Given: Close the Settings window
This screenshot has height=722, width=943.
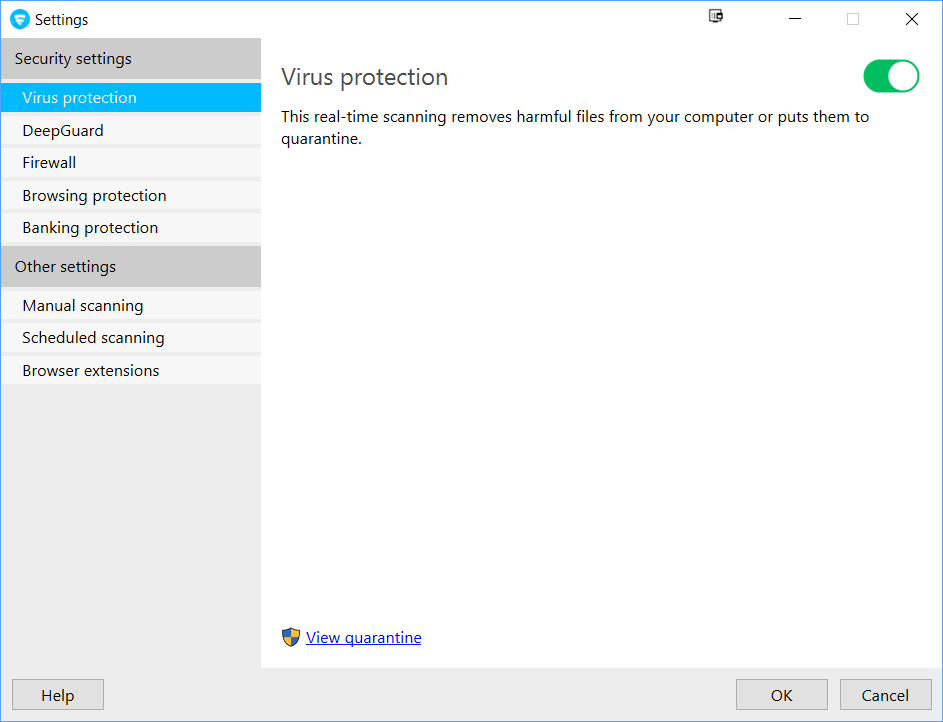Looking at the screenshot, I should click(x=911, y=19).
